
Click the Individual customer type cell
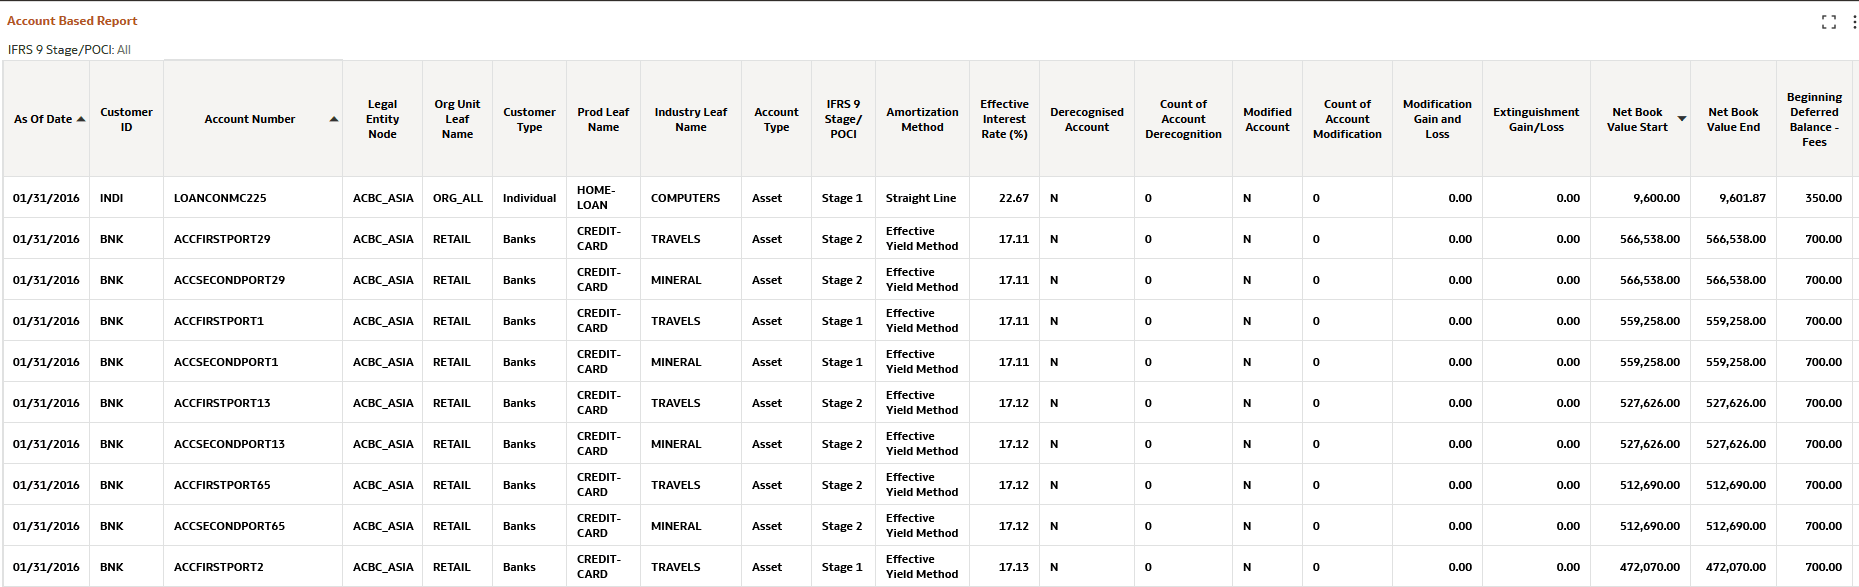point(529,198)
